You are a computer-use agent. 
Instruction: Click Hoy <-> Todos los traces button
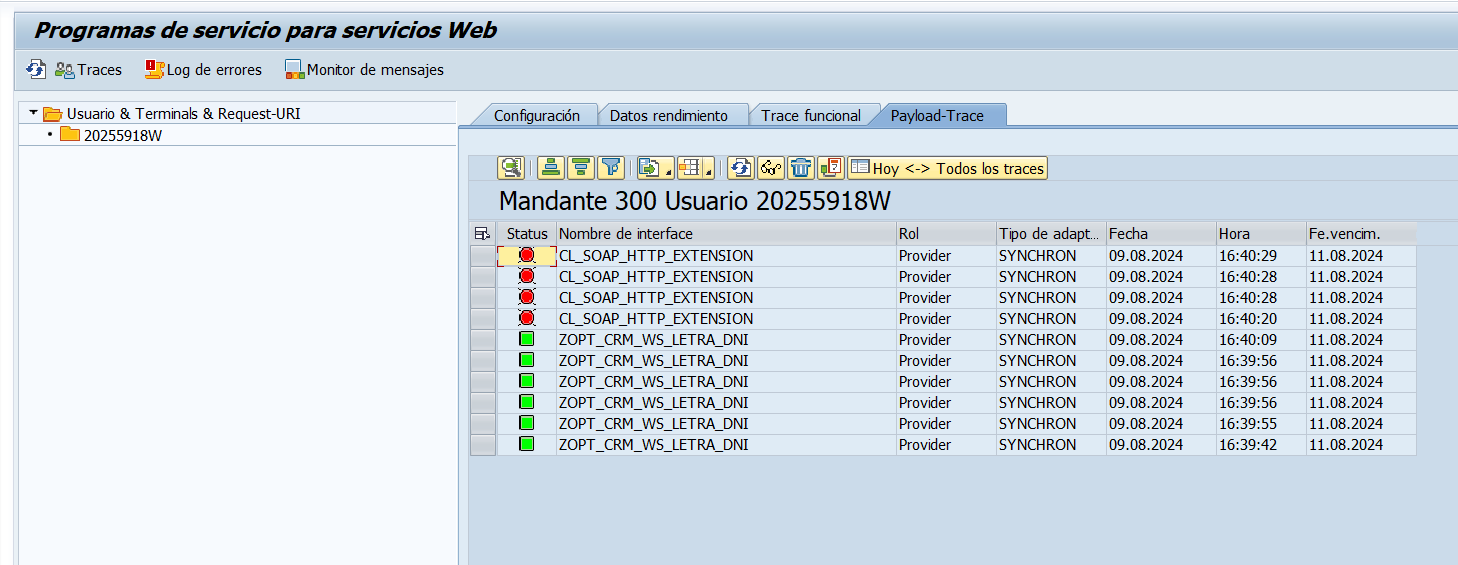tap(947, 168)
